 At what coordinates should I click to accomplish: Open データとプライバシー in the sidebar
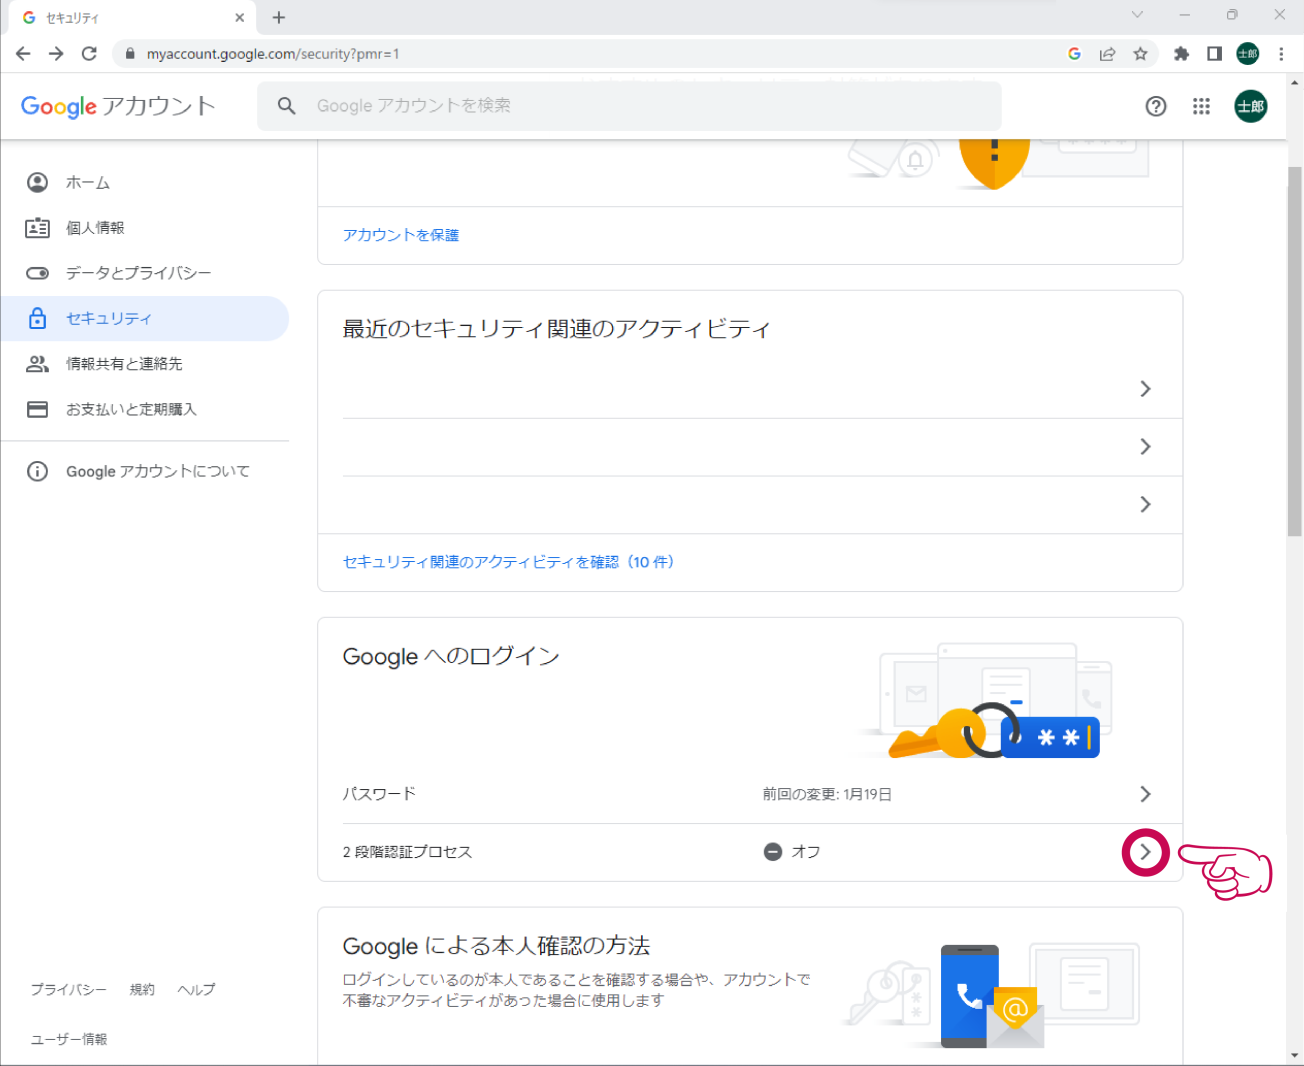(x=145, y=273)
